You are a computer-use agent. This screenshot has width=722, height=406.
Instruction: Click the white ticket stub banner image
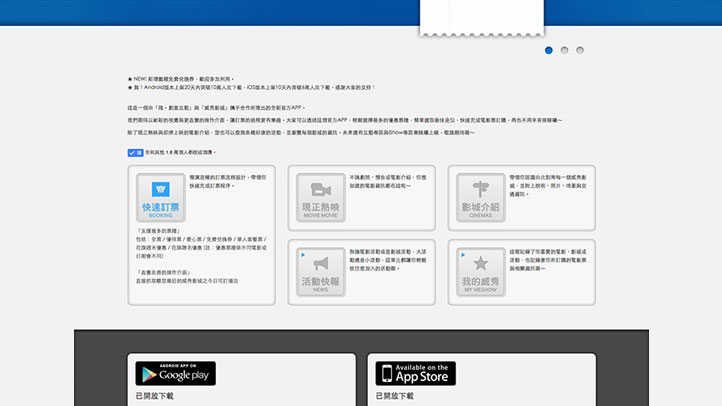coord(461,17)
